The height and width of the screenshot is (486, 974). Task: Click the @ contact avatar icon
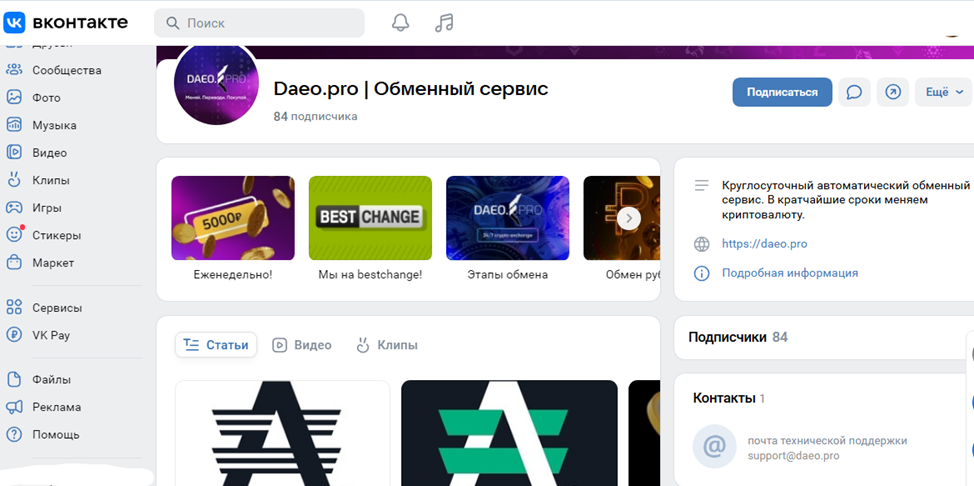click(x=714, y=446)
